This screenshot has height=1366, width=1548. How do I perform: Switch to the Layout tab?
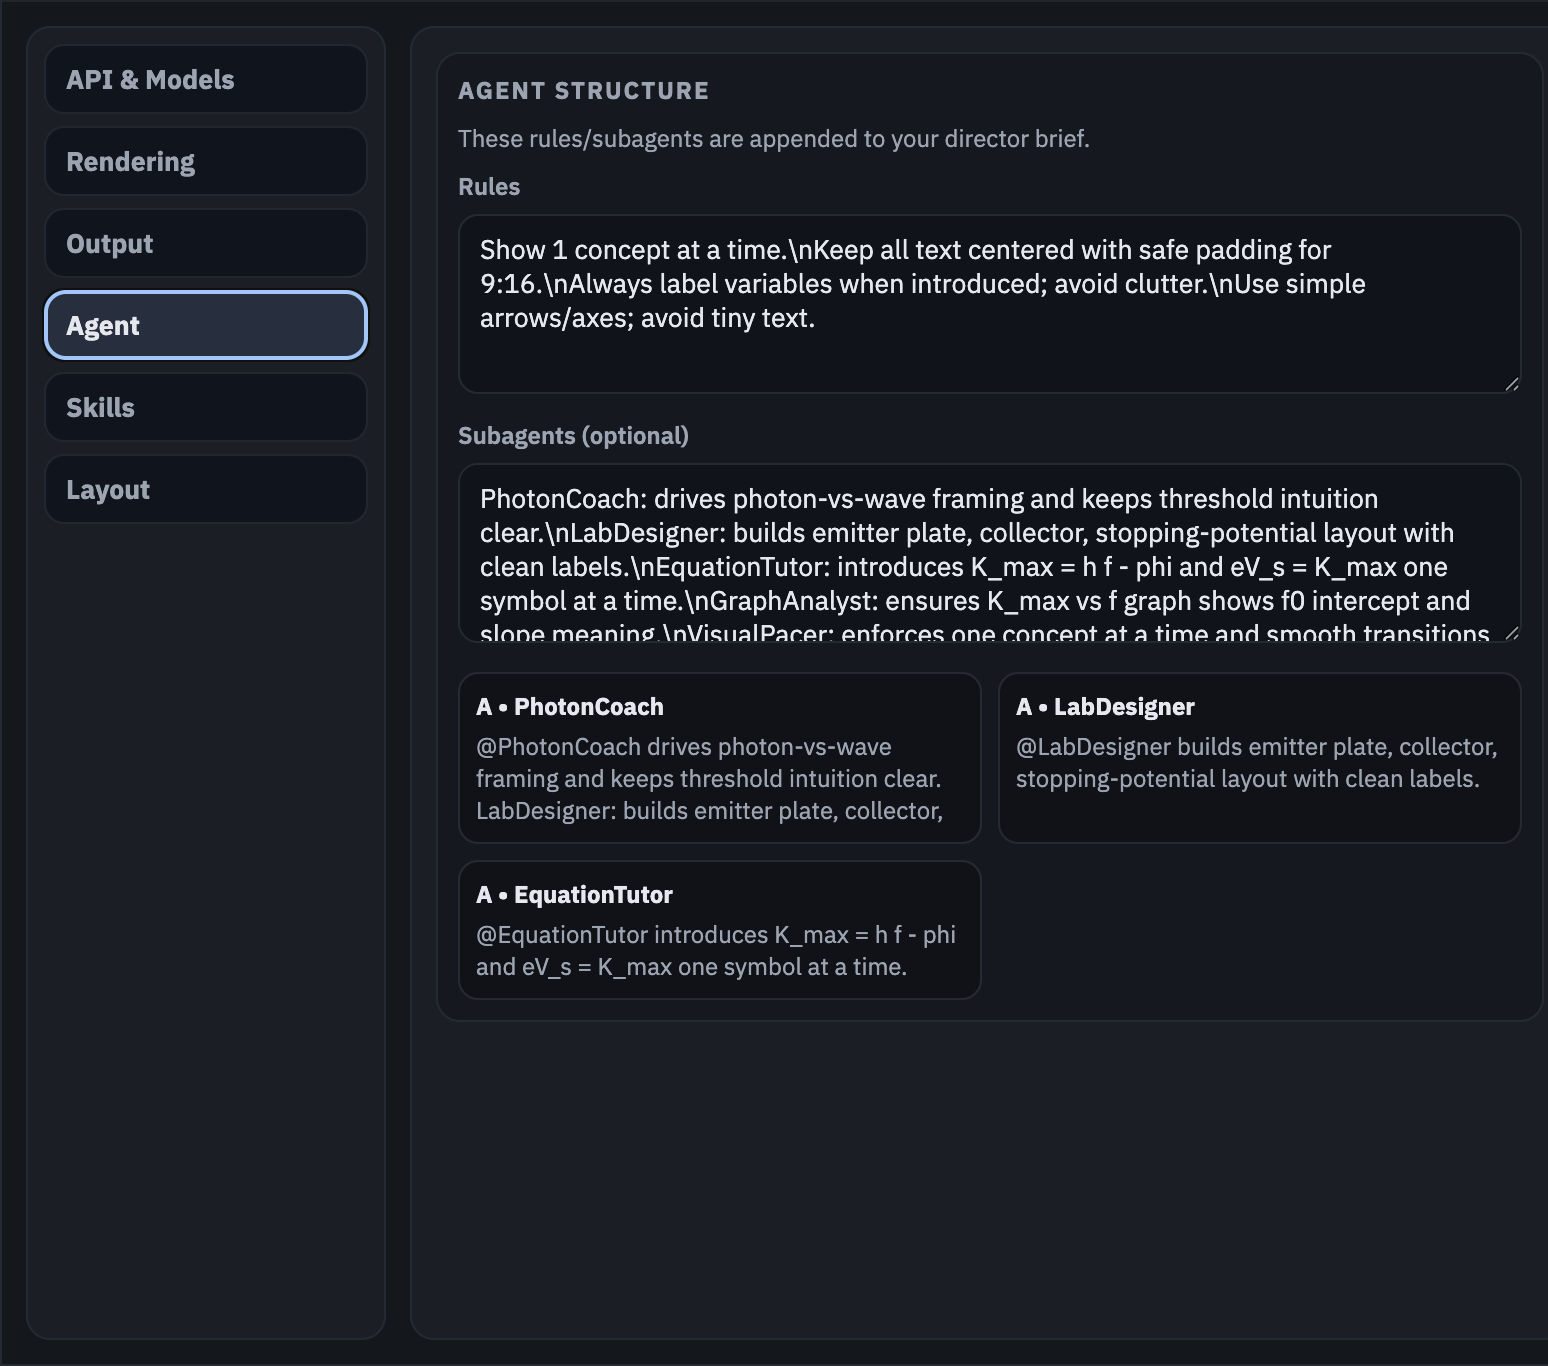pyautogui.click(x=205, y=490)
